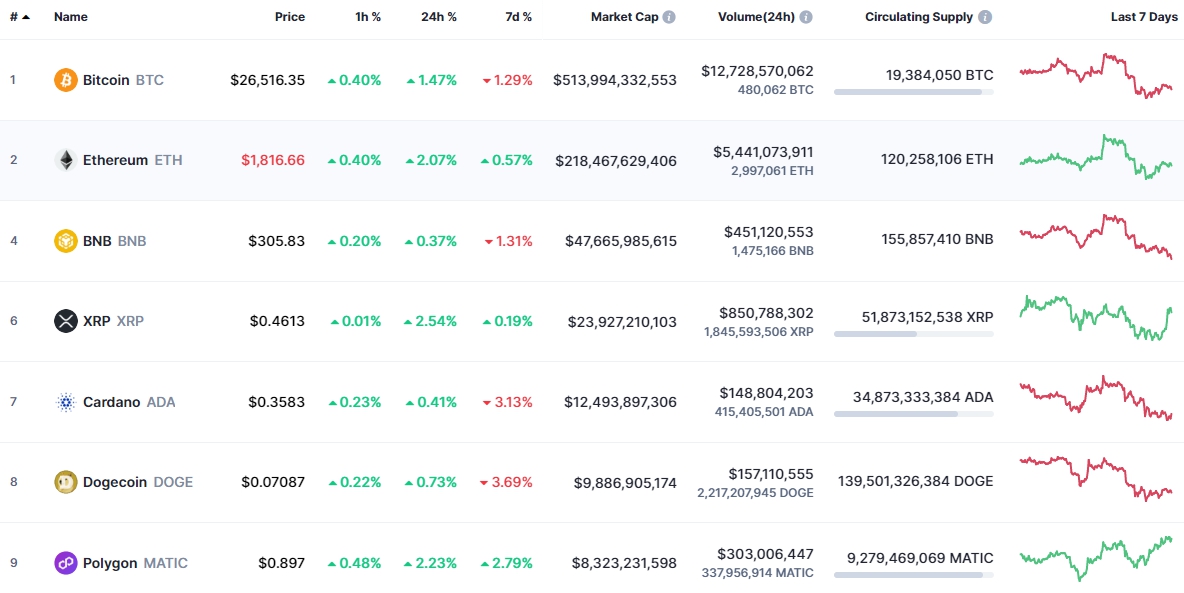Click Cardano's circulating supply progress bar
The height and width of the screenshot is (593, 1184).
[914, 414]
